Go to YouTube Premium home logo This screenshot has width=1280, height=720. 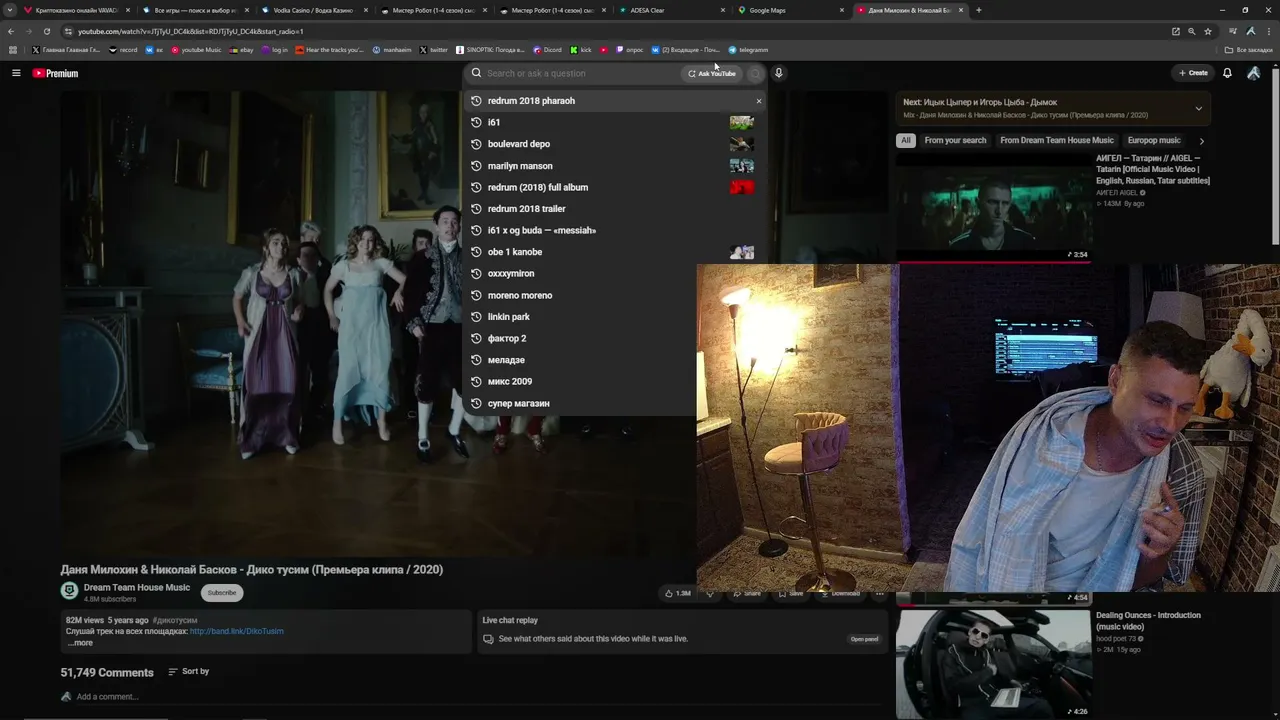[x=55, y=73]
